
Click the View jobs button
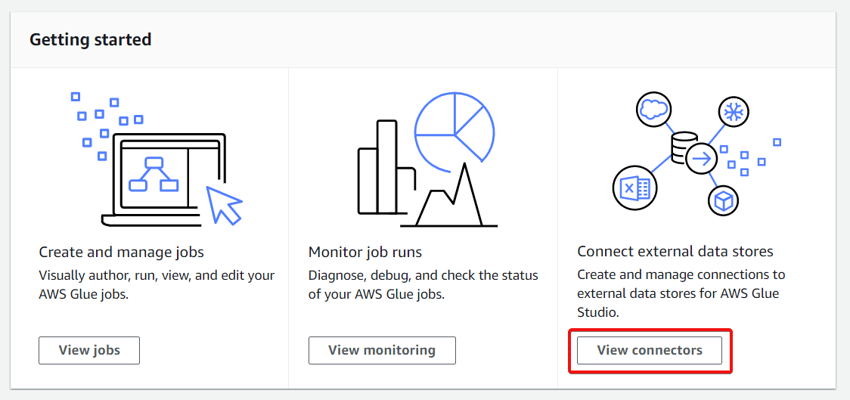click(89, 350)
